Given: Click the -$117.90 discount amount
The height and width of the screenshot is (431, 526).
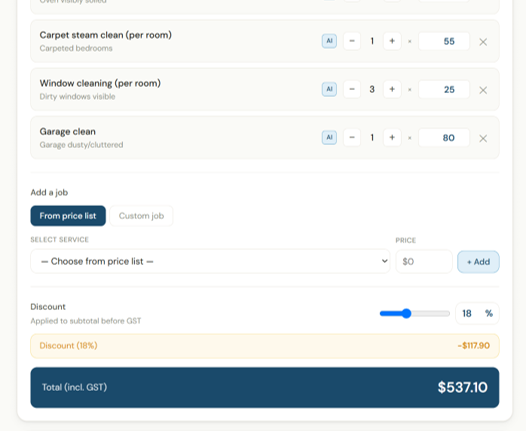Looking at the screenshot, I should [x=474, y=345].
